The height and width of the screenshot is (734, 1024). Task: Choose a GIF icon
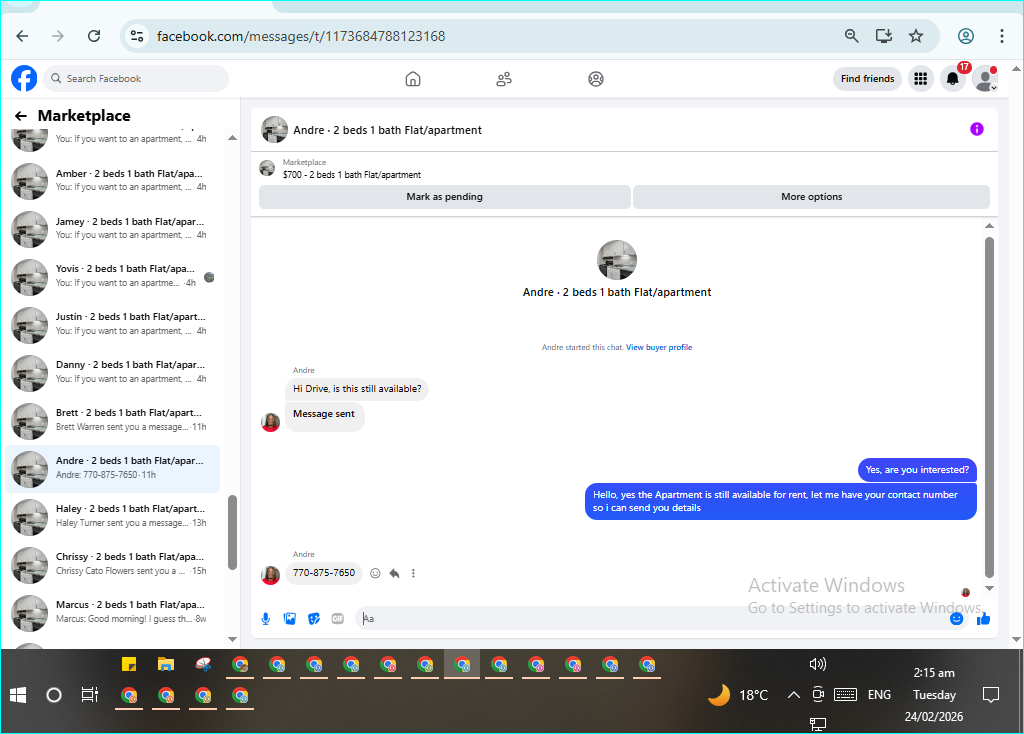tap(338, 618)
